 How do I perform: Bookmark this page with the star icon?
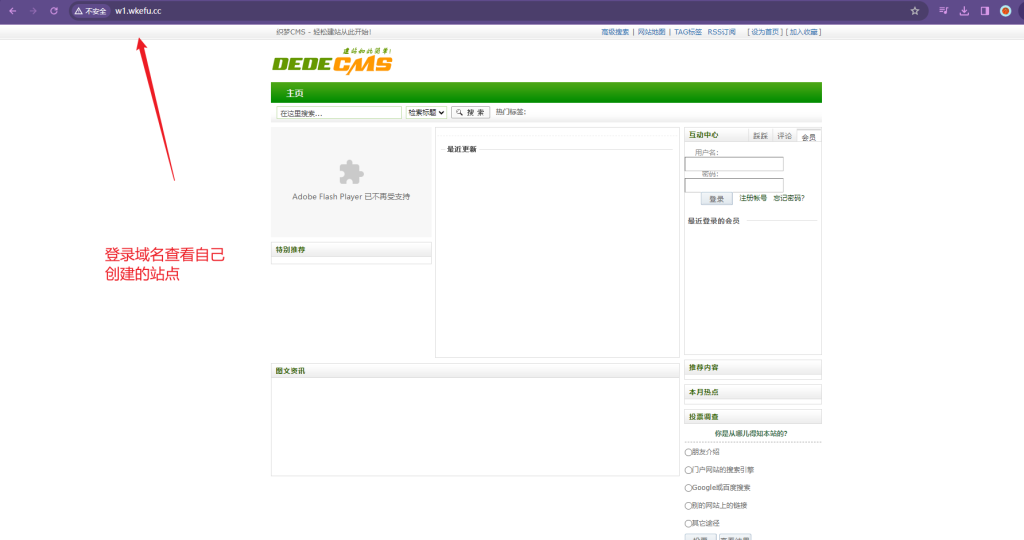point(914,11)
